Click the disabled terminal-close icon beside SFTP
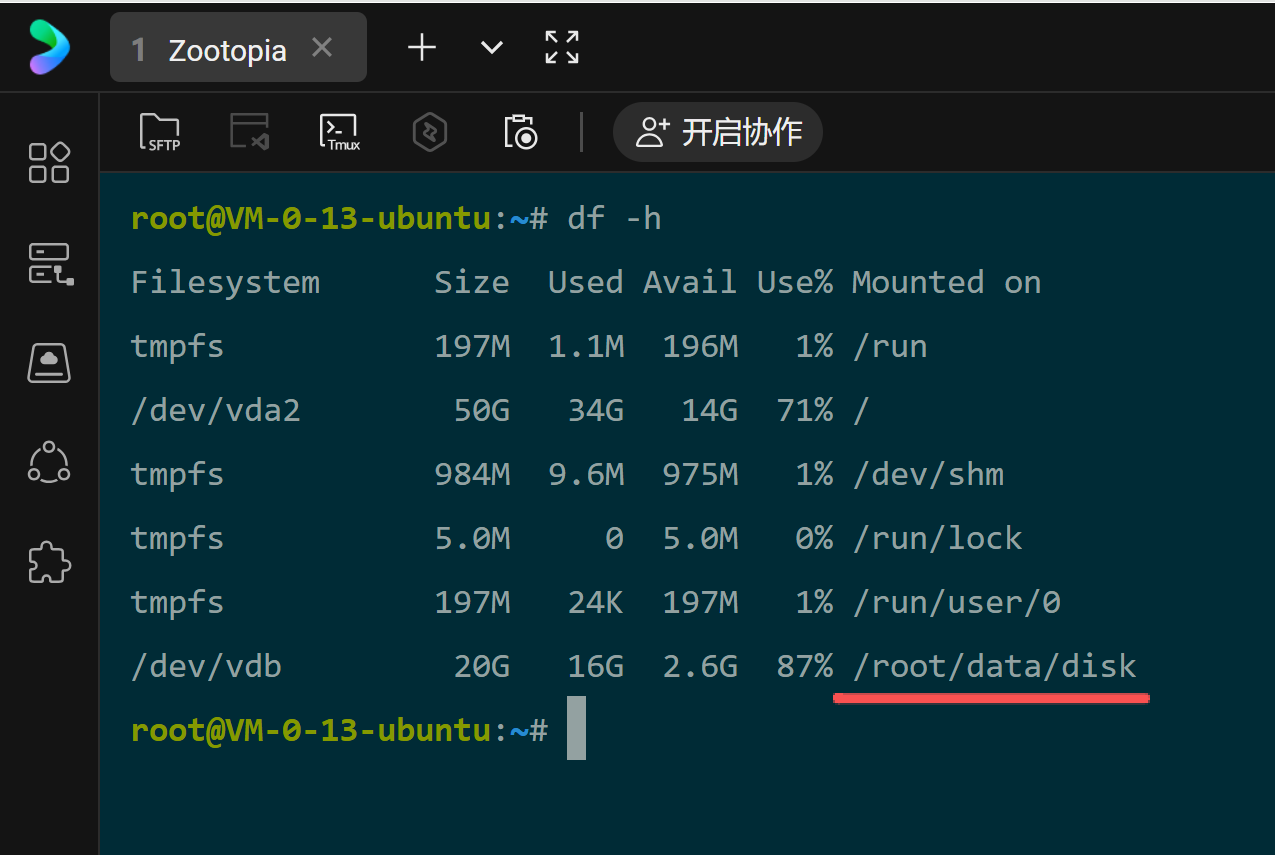 250,131
